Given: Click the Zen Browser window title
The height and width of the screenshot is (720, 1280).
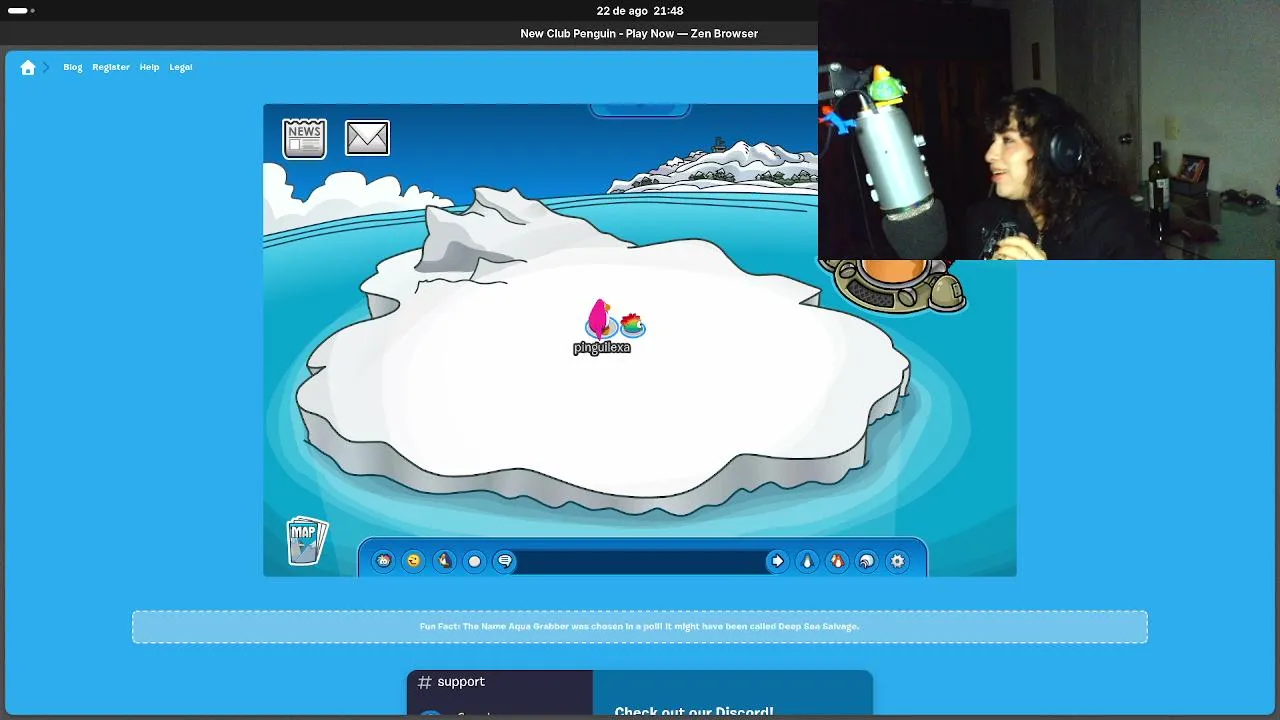Looking at the screenshot, I should pos(639,34).
